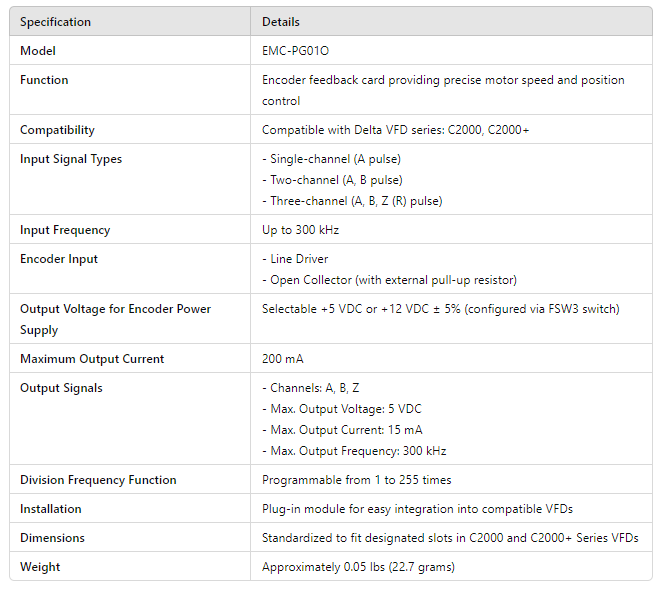Click the Three-channel (A, B, Z) entry
Image resolution: width=659 pixels, height=590 pixels.
click(x=352, y=201)
